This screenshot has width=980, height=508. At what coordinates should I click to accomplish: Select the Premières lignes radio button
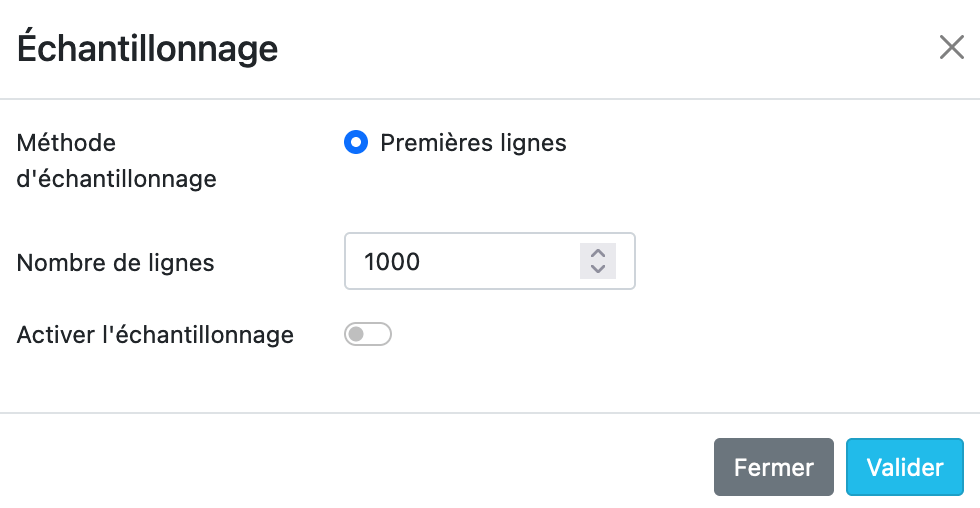pos(355,143)
